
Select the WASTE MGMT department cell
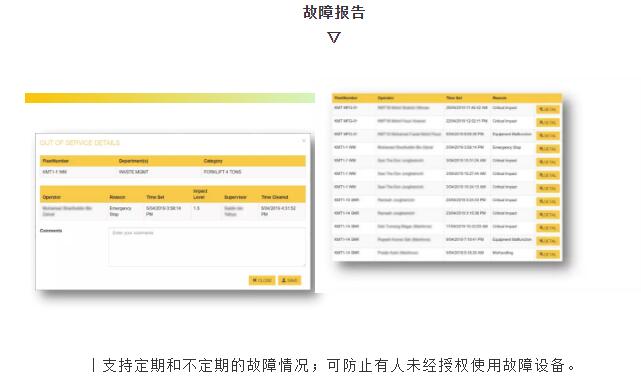tap(134, 172)
